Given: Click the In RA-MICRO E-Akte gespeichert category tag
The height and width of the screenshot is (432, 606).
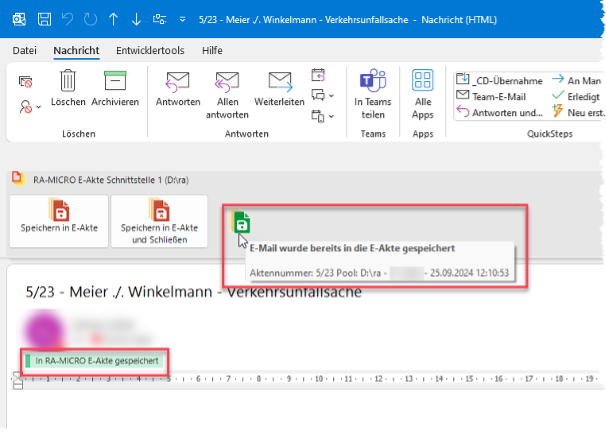Looking at the screenshot, I should point(94,359).
